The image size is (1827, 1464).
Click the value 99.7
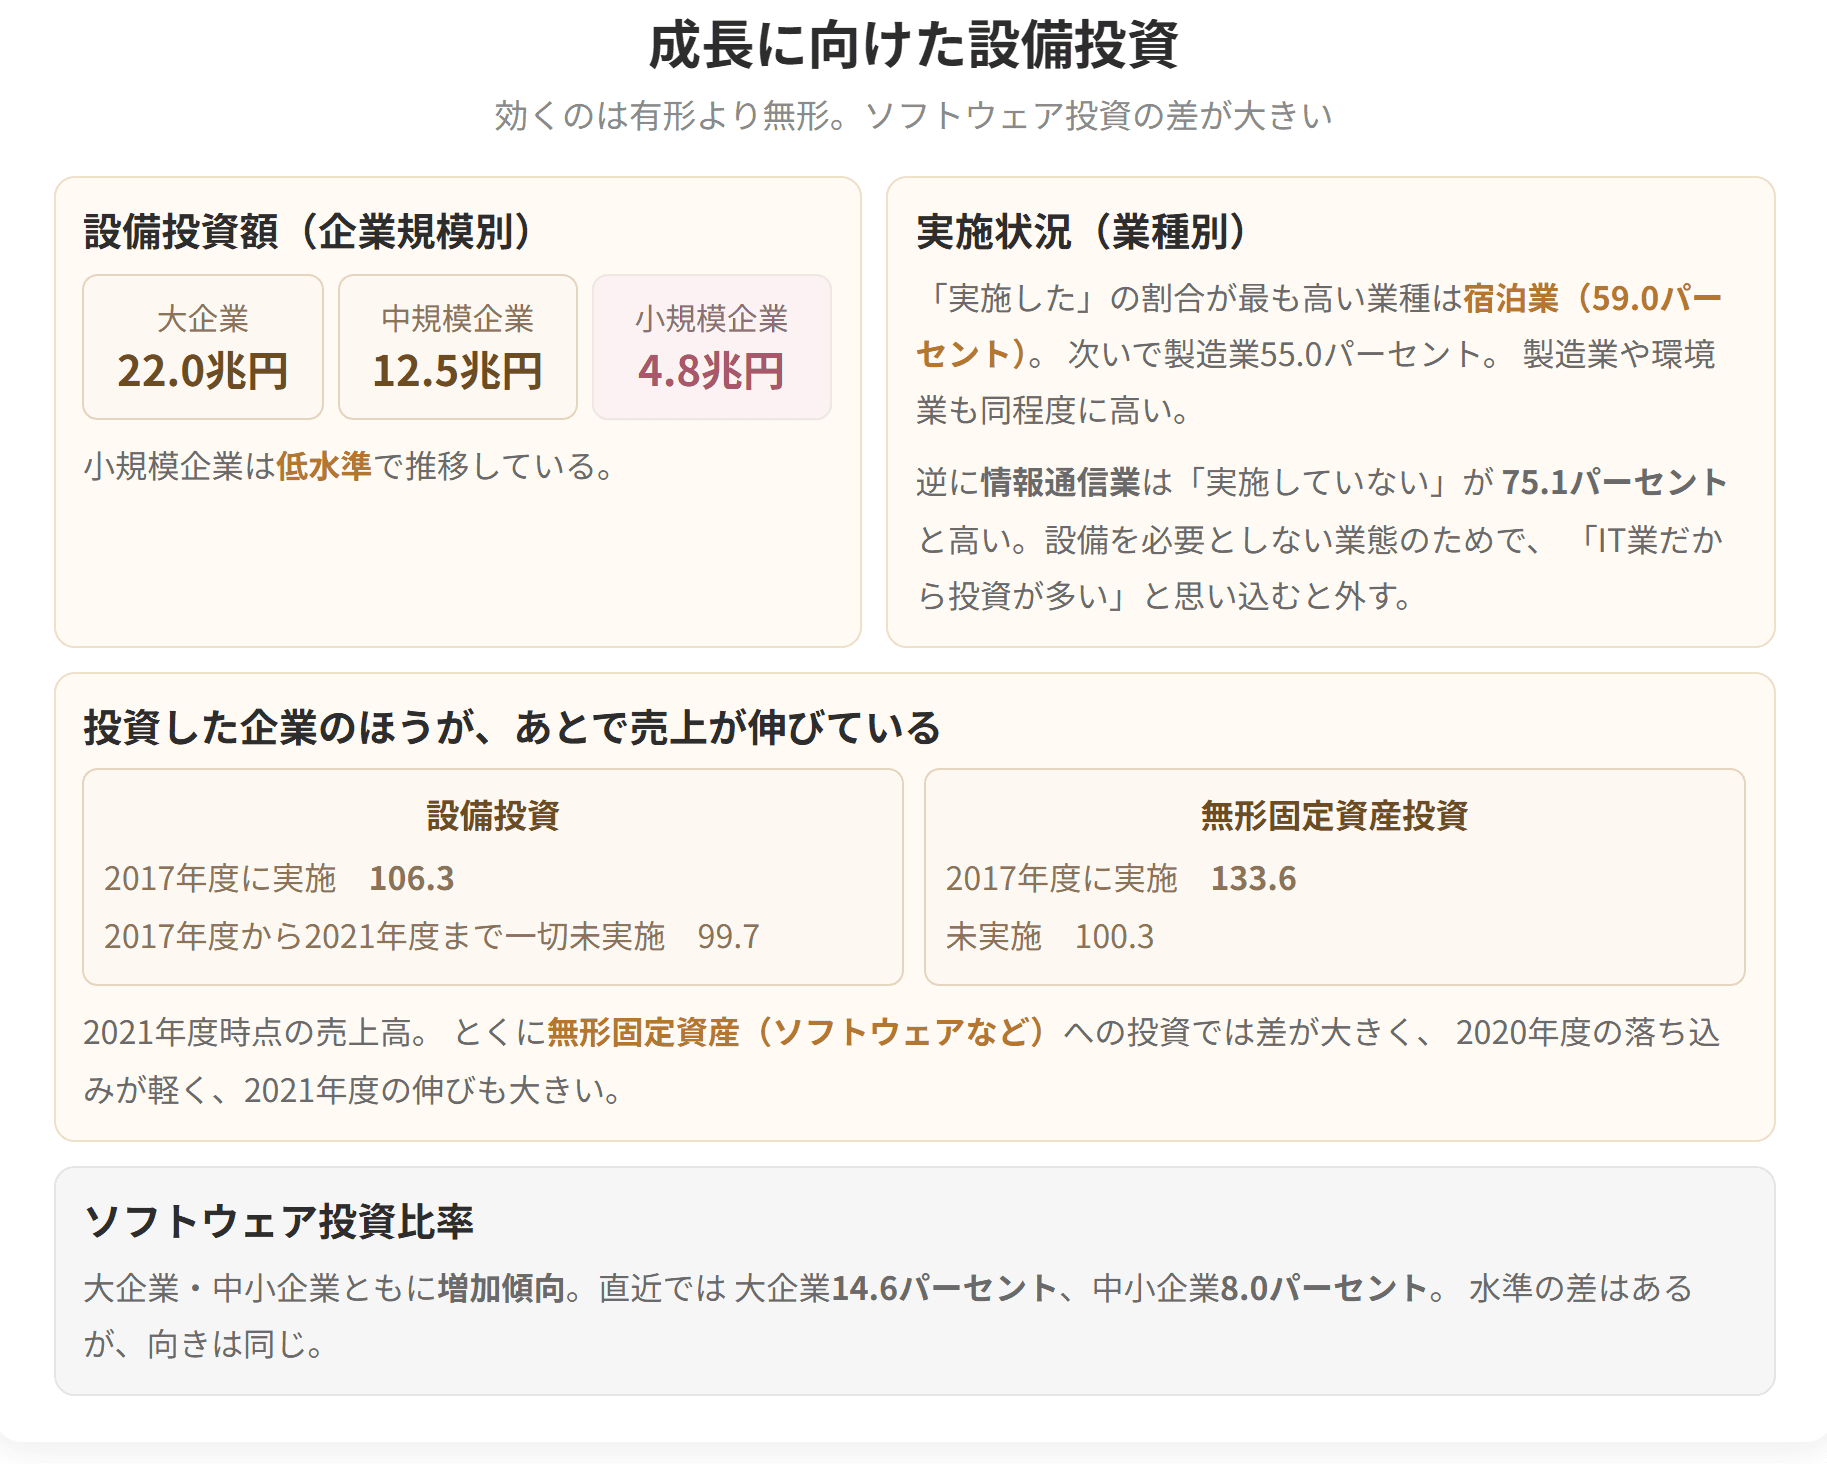[729, 937]
